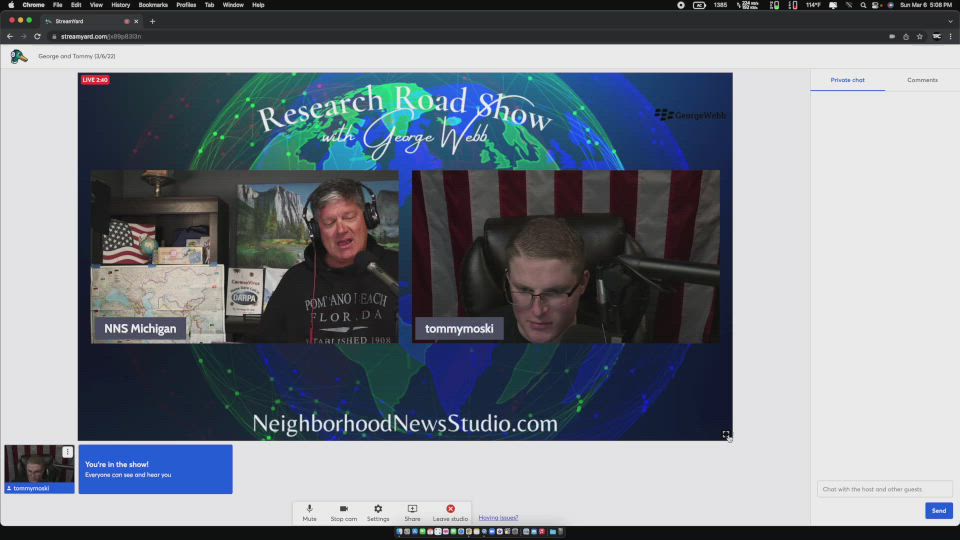Click the StreamYard duck logo
960x540 pixels.
point(19,57)
